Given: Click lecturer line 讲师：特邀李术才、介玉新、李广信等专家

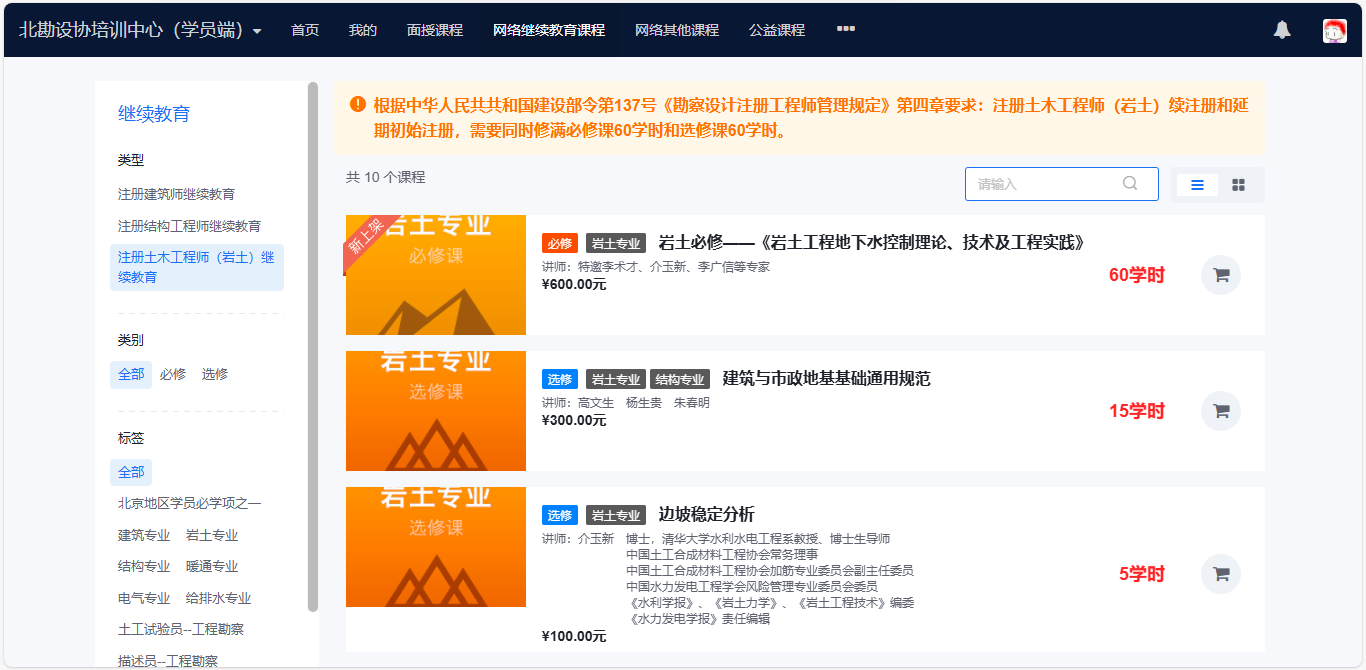Looking at the screenshot, I should coord(656,267).
